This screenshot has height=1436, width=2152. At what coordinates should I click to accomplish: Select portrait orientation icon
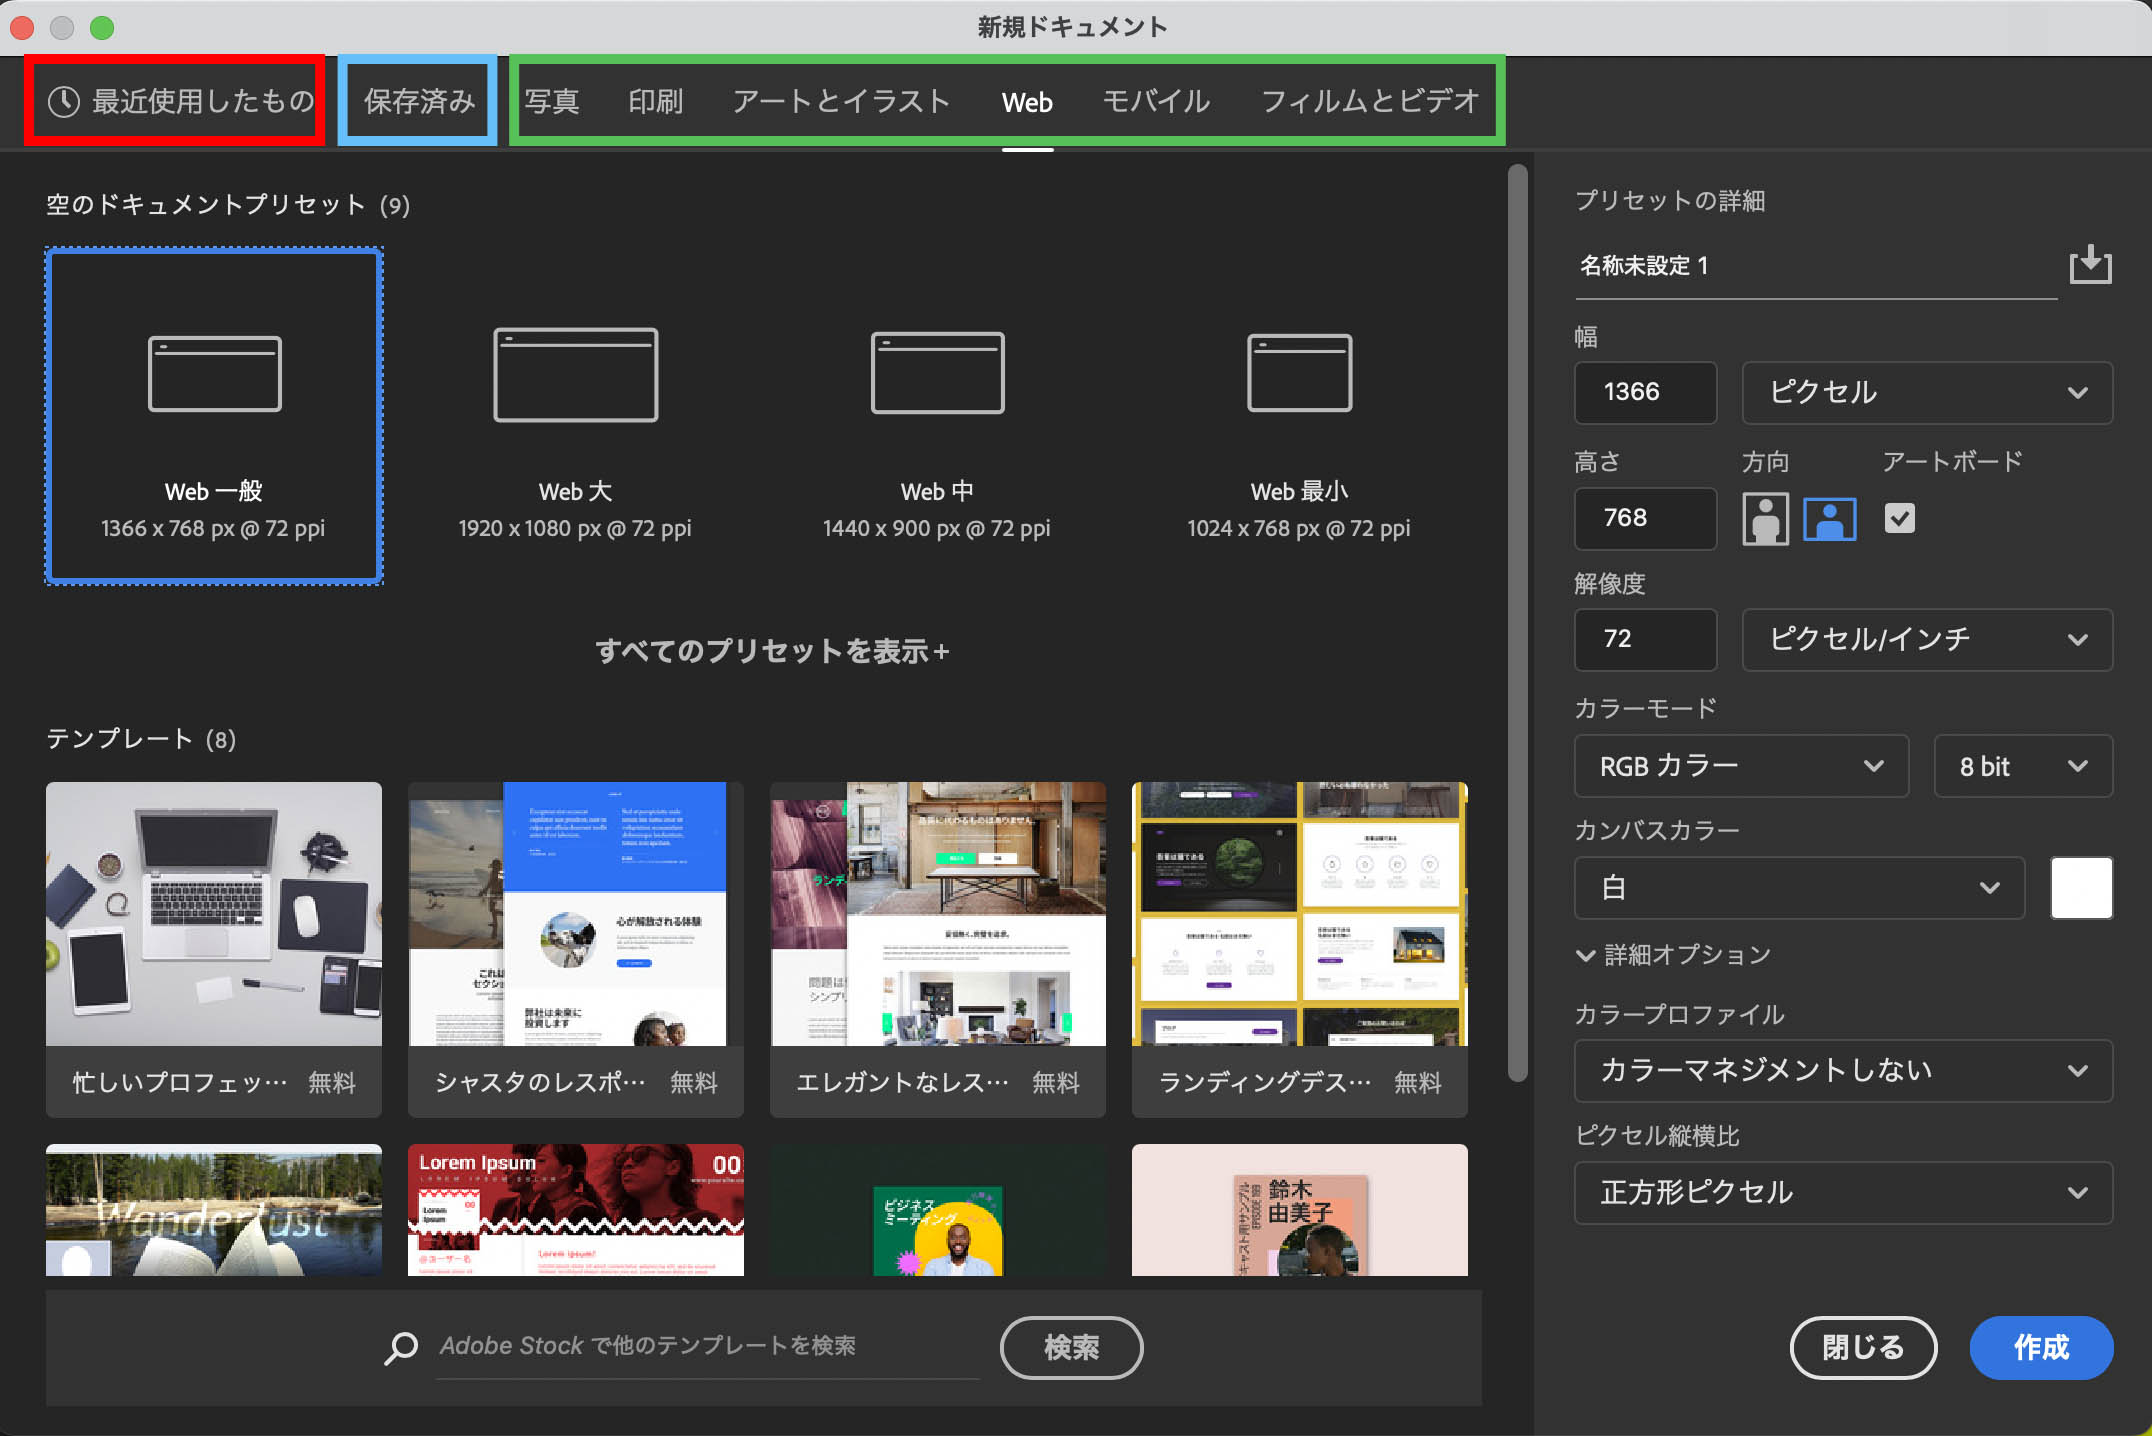point(1765,518)
